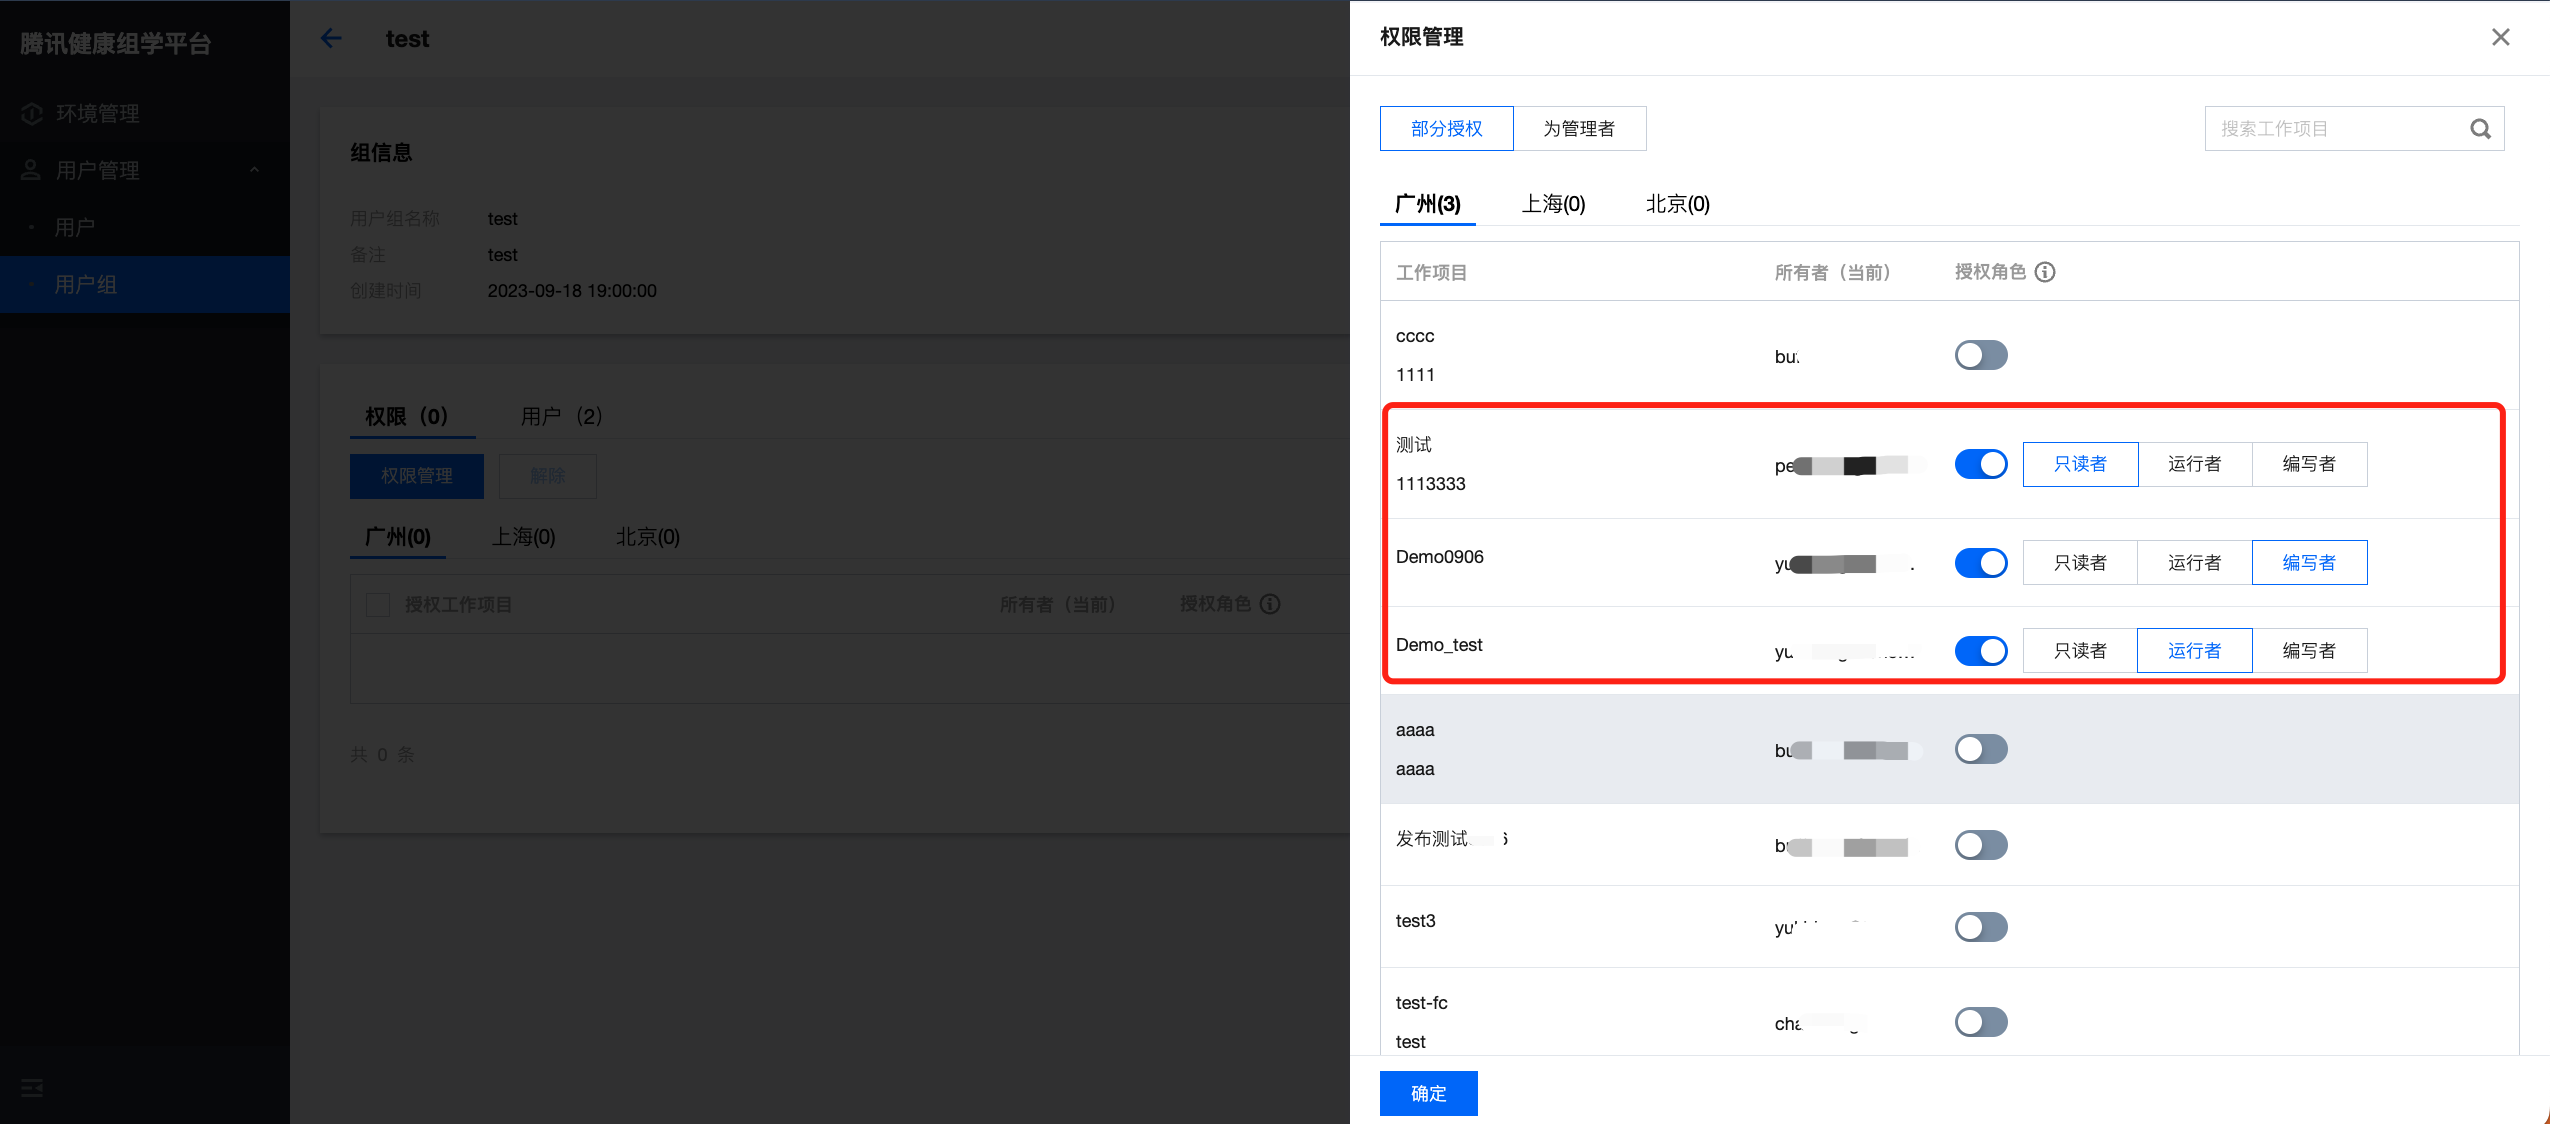This screenshot has width=2550, height=1124.
Task: Click the 环境管理 sidebar icon
Action: [32, 114]
